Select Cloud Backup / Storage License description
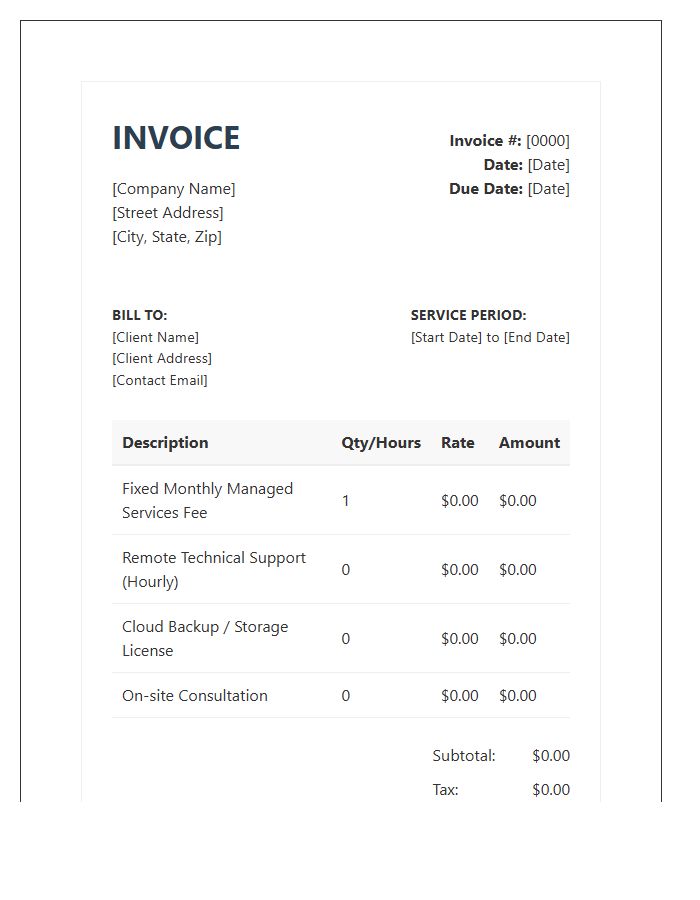The width and height of the screenshot is (700, 900). pos(205,639)
